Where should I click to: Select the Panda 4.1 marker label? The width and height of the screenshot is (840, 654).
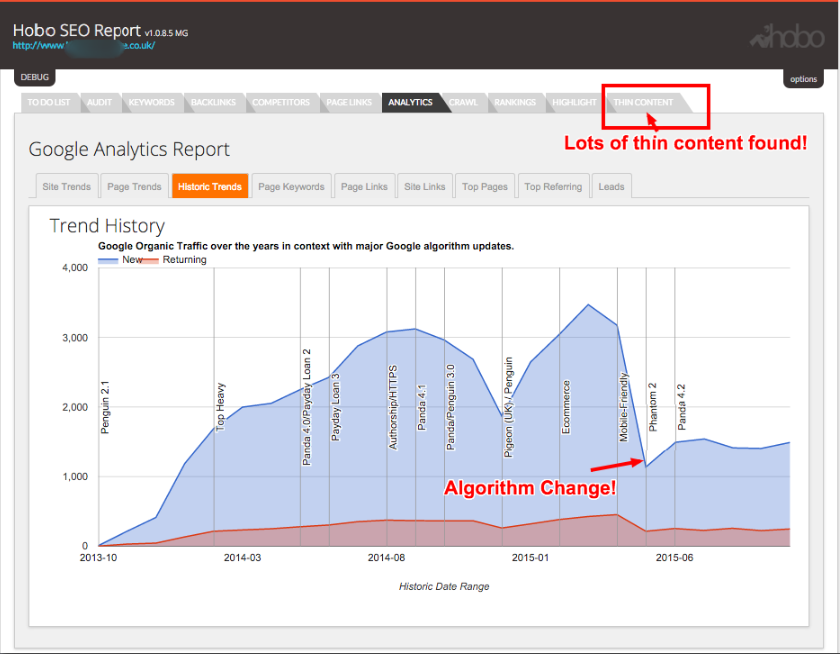(x=422, y=407)
